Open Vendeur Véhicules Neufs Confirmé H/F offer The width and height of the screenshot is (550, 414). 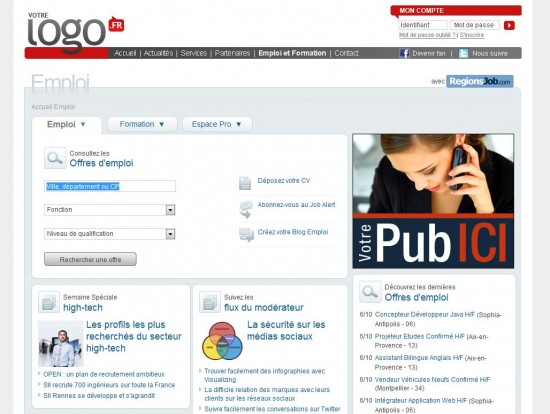pos(432,379)
